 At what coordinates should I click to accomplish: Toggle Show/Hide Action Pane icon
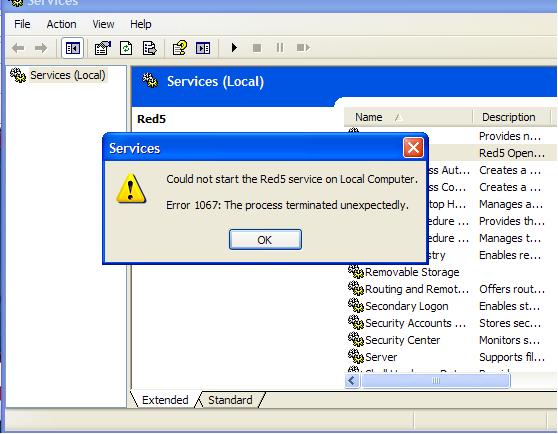tap(203, 48)
